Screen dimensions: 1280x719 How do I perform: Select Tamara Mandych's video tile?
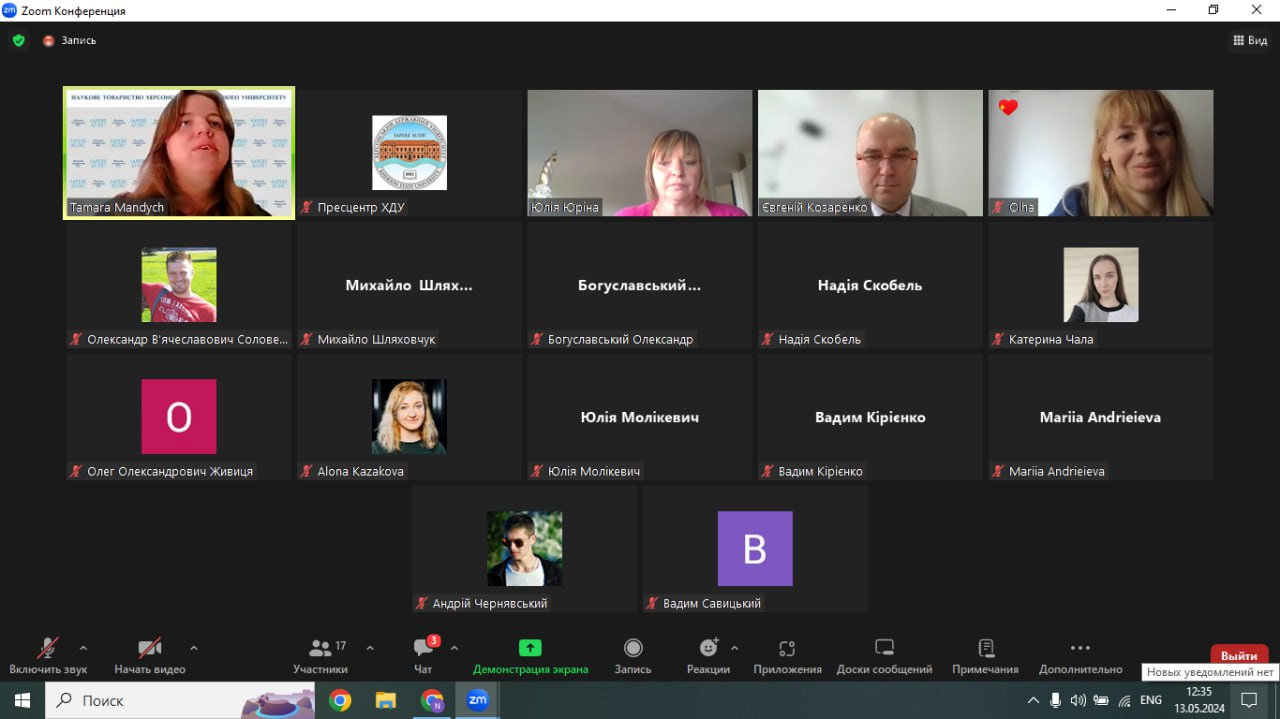[179, 152]
